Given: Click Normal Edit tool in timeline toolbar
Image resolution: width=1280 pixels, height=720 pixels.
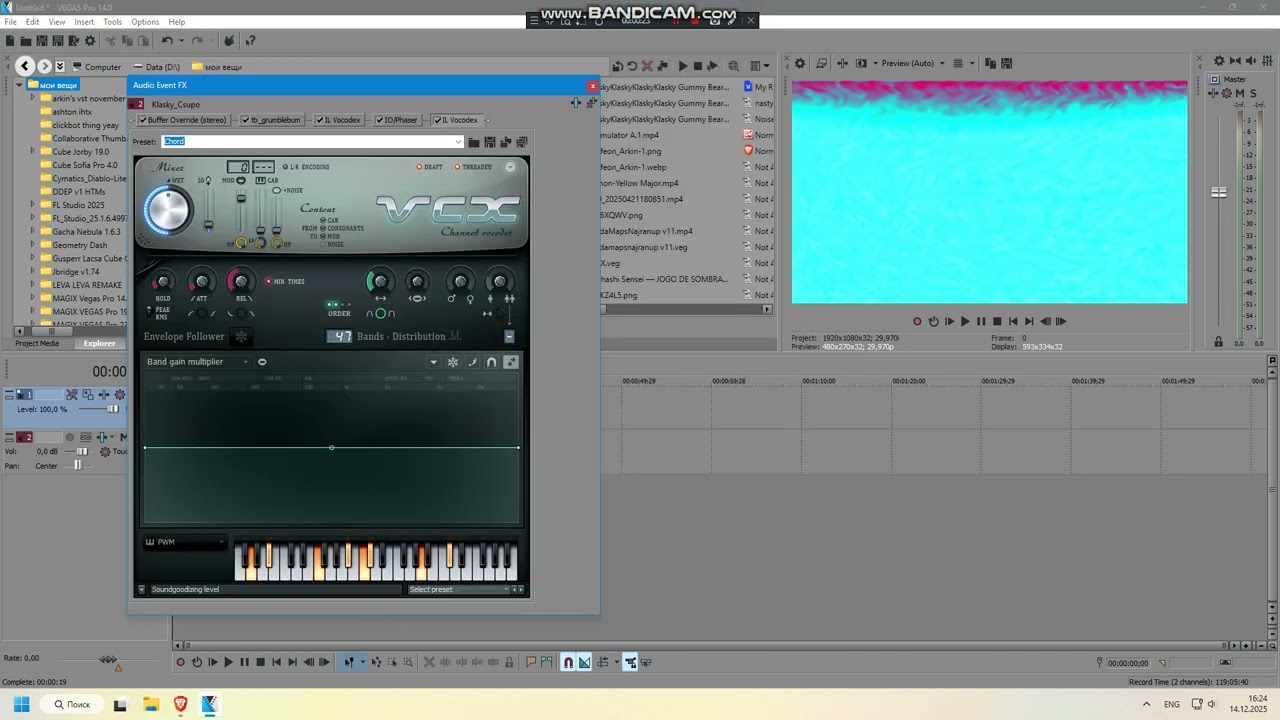Looking at the screenshot, I should coord(349,662).
